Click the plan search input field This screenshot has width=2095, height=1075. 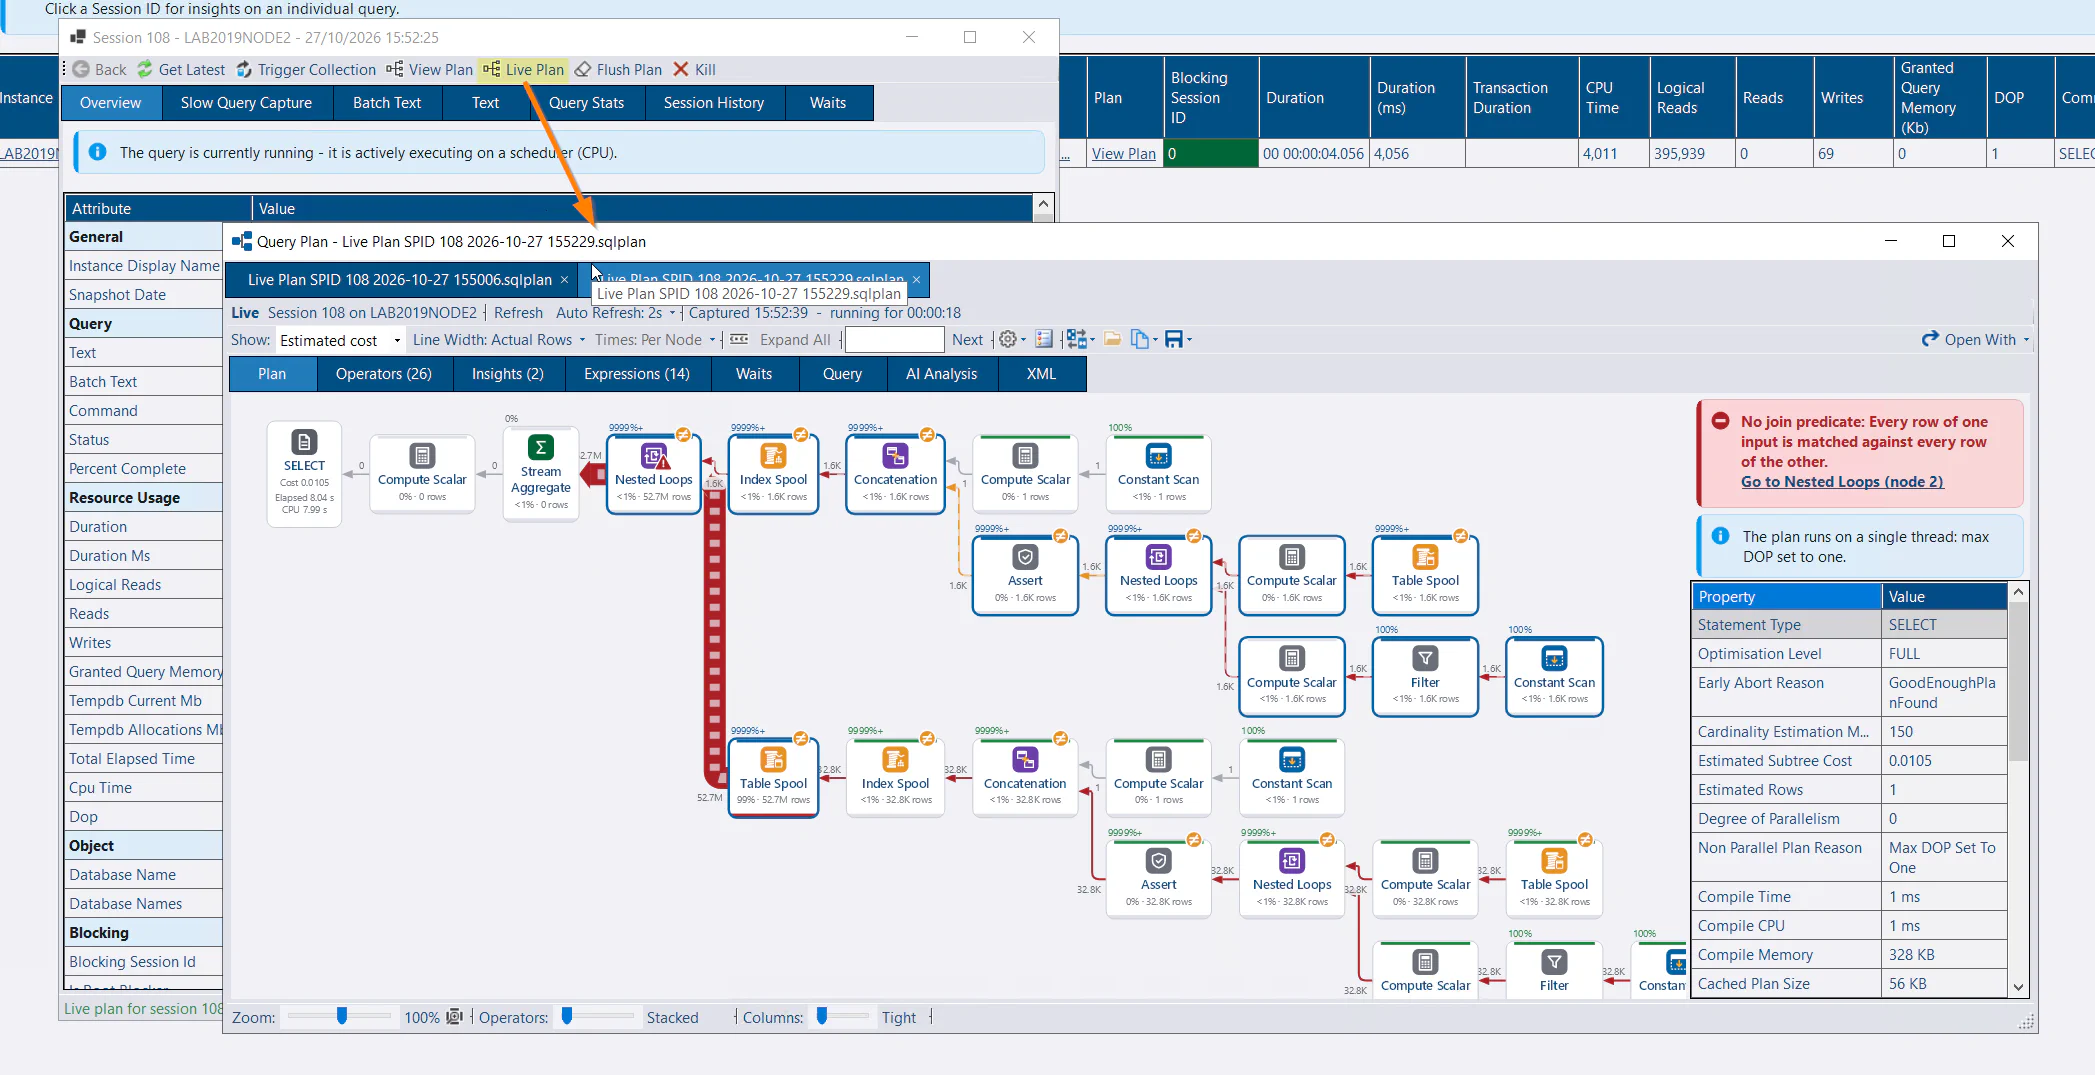click(x=894, y=340)
